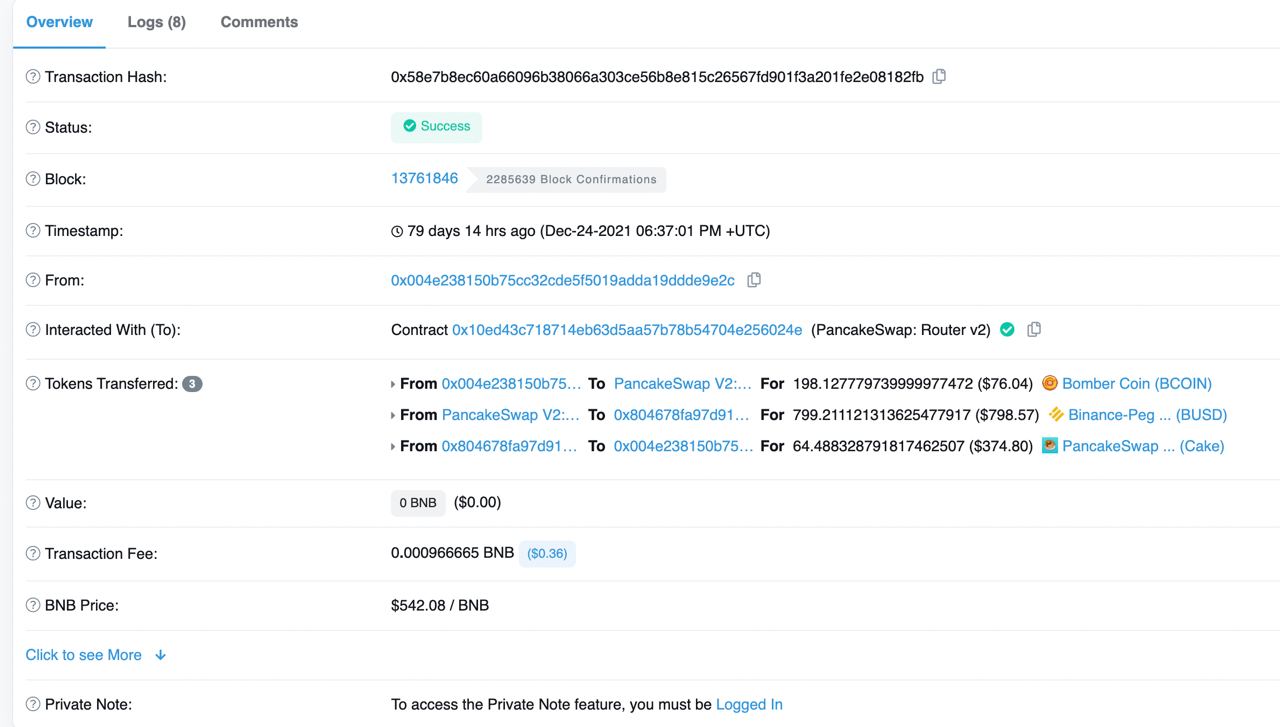This screenshot has width=1280, height=727.
Task: Switch to the Overview tab
Action: pos(59,22)
